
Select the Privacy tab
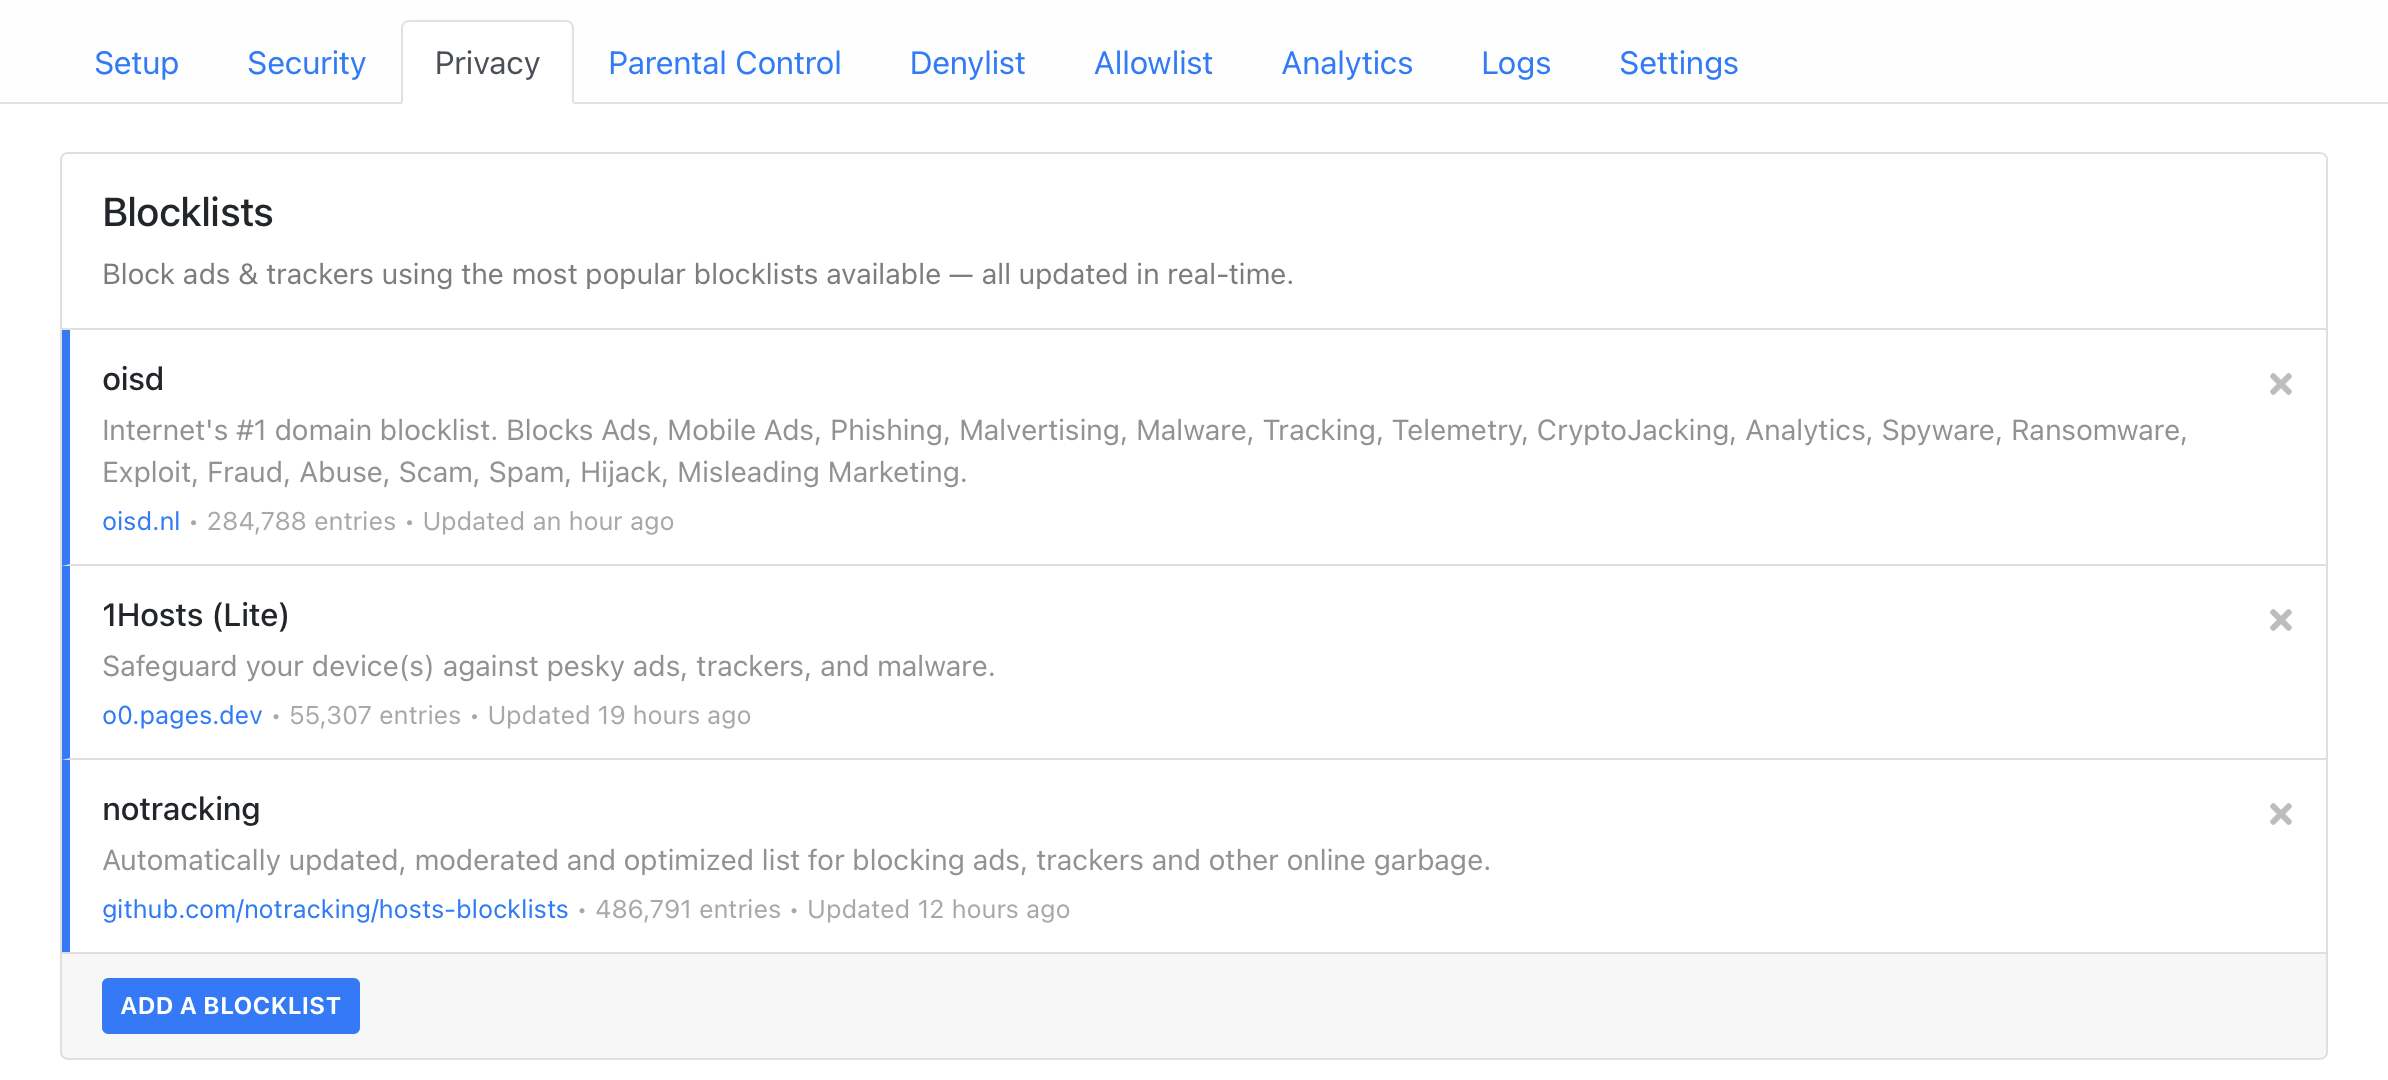(x=487, y=63)
